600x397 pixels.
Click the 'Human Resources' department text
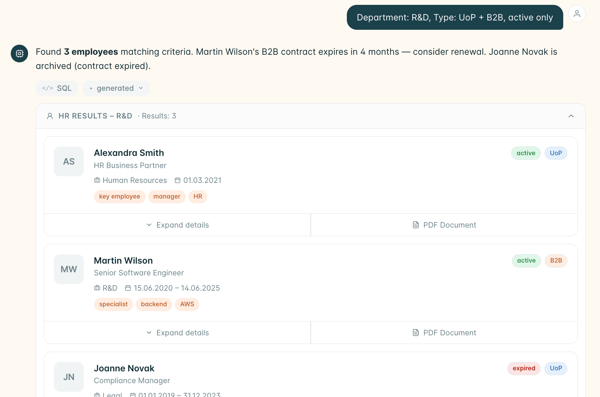(135, 180)
